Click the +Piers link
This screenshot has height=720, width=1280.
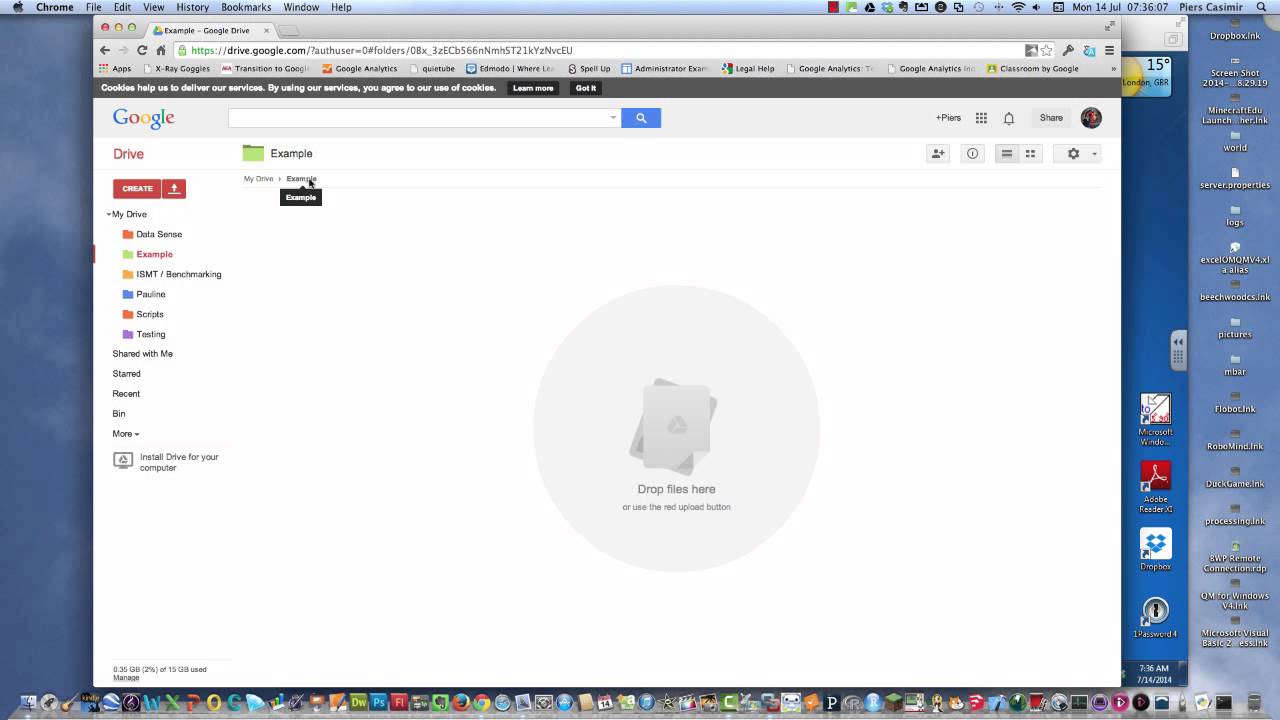948,118
